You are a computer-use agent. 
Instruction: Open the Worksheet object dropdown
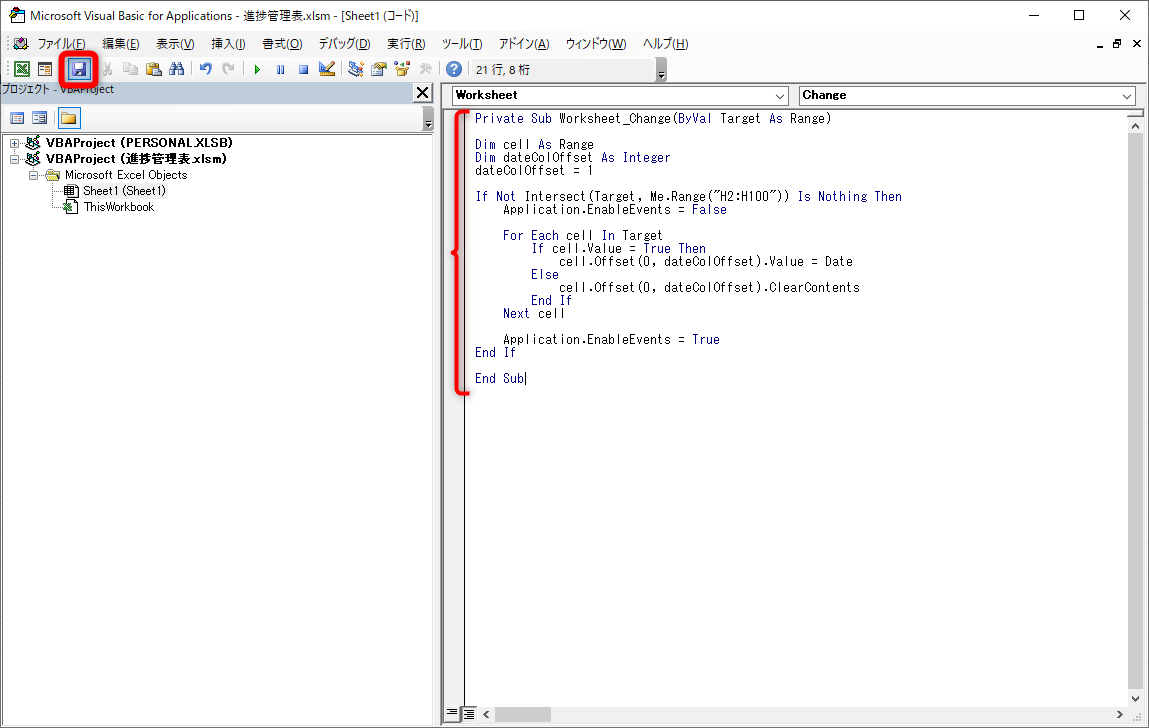pos(782,94)
